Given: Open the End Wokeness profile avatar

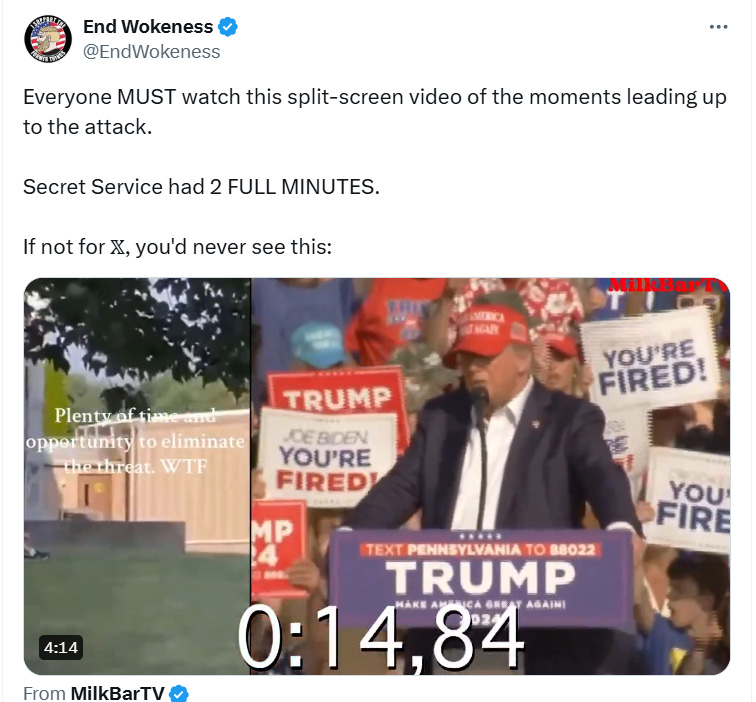Looking at the screenshot, I should pyautogui.click(x=48, y=39).
